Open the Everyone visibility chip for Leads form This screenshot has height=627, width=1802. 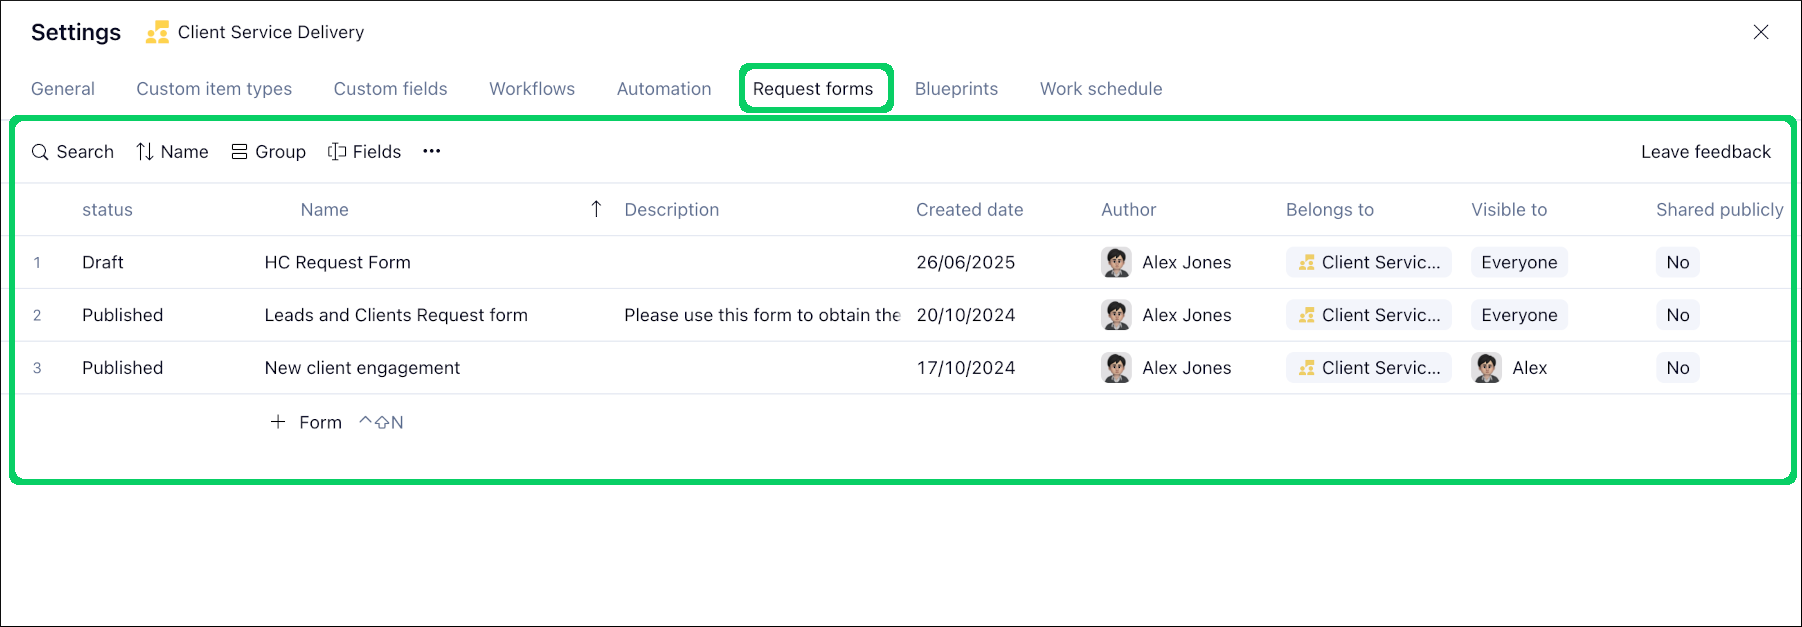(x=1518, y=314)
